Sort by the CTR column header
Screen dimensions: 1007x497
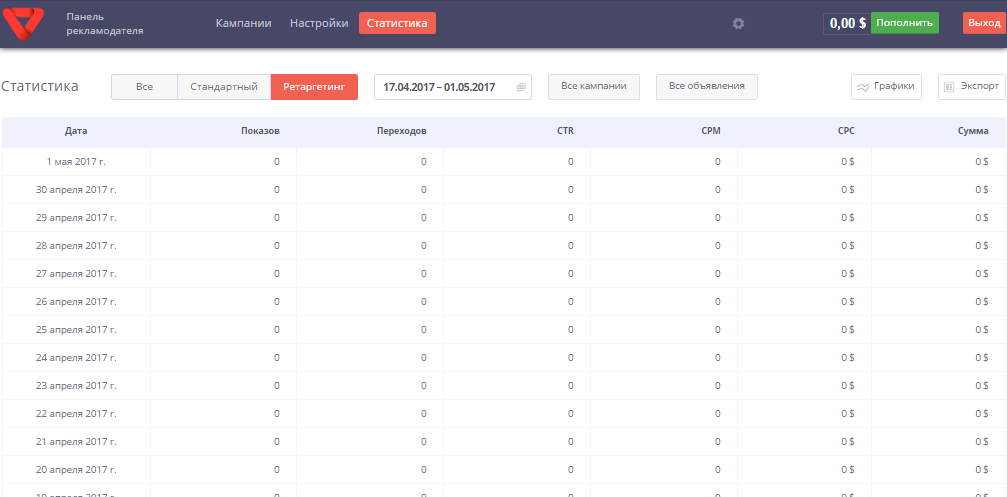click(565, 131)
